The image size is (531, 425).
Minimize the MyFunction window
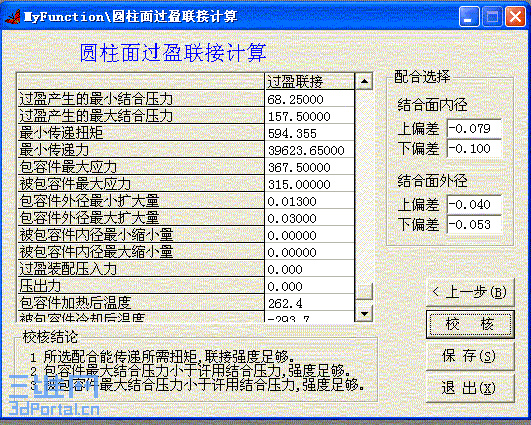[x=469, y=17]
